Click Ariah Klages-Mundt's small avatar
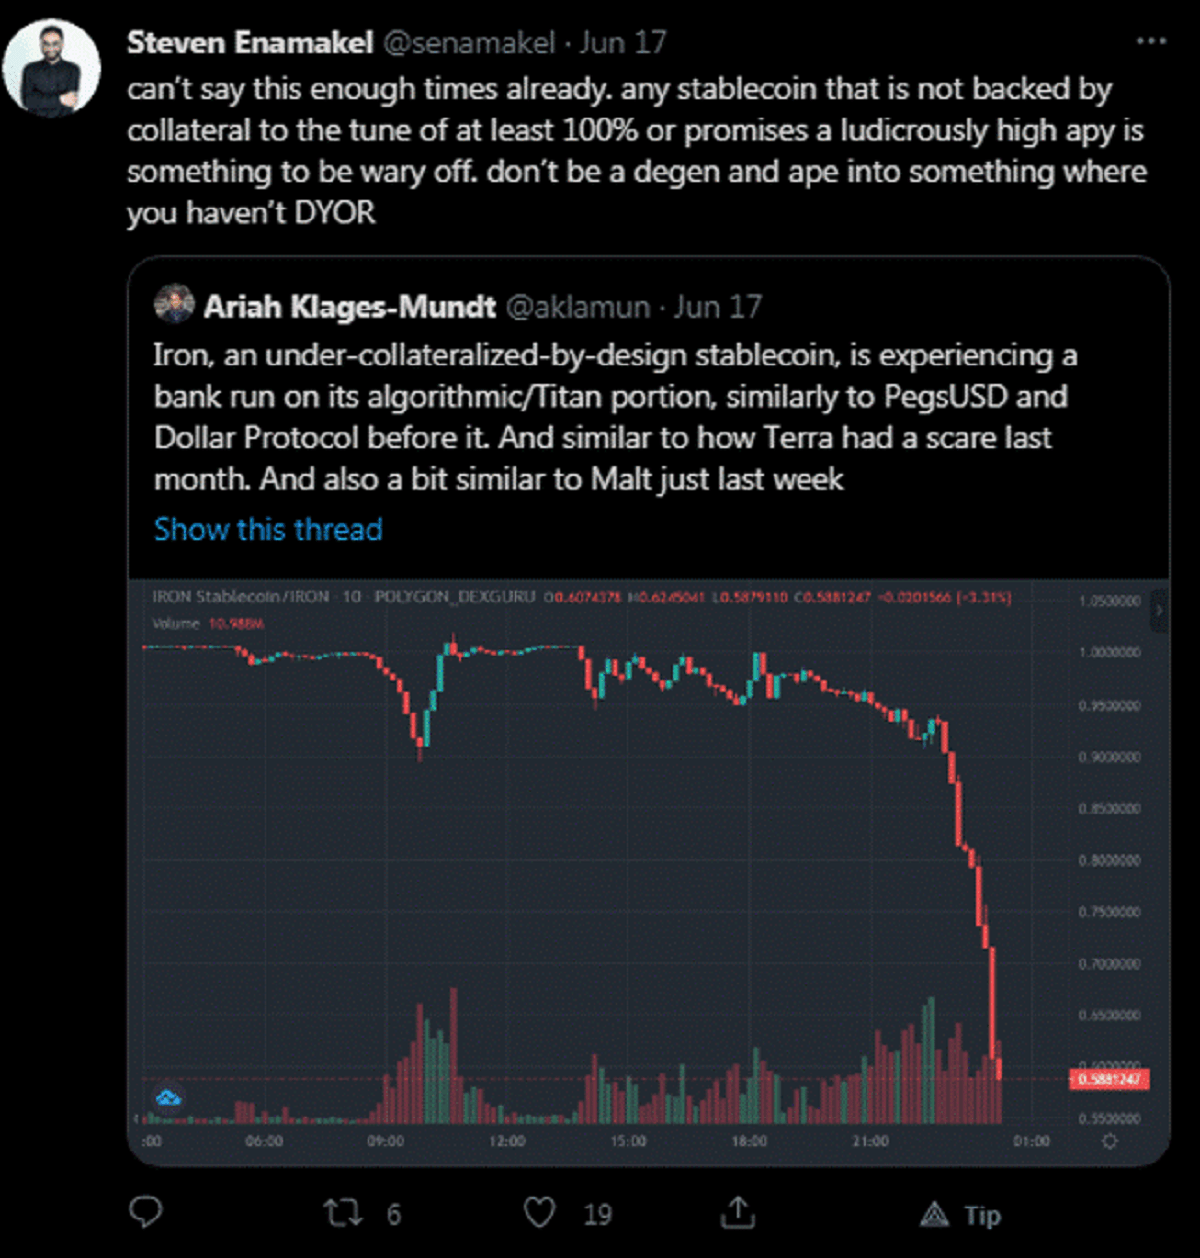1200x1258 pixels. [x=174, y=305]
